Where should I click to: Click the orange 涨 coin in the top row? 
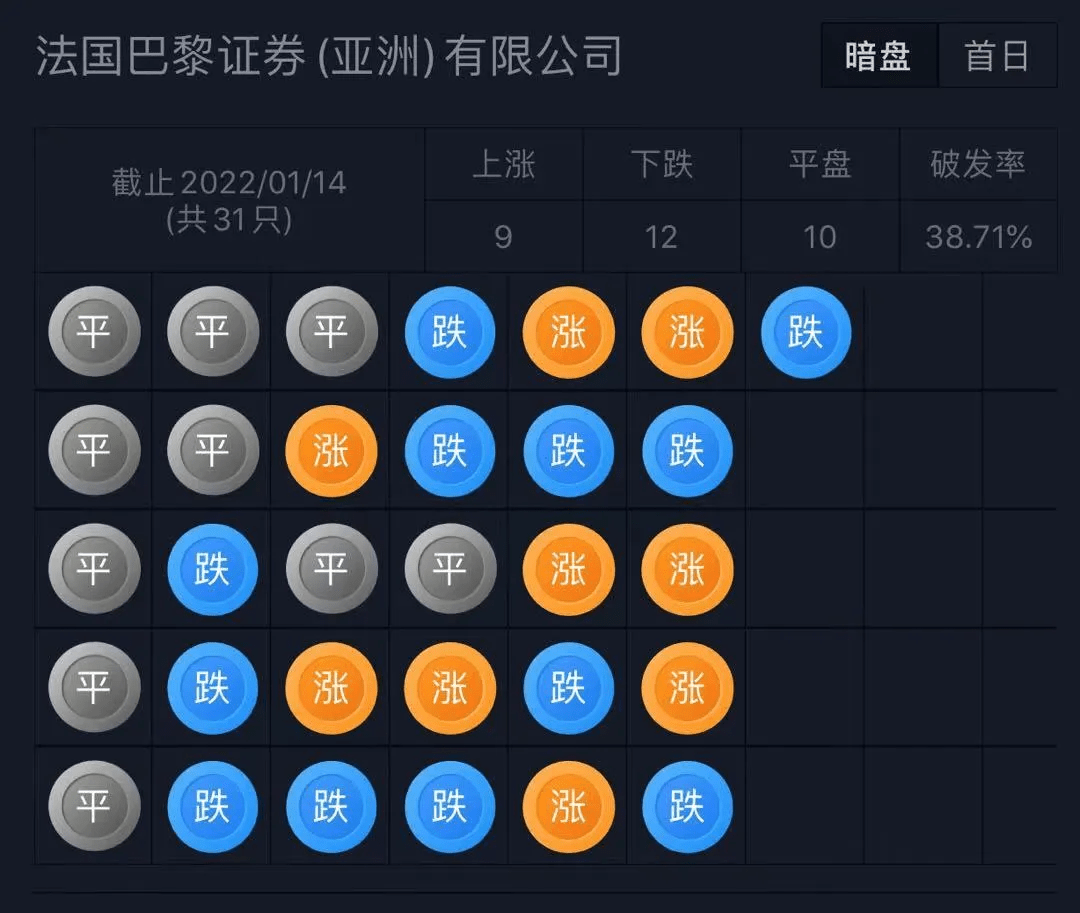coord(567,332)
